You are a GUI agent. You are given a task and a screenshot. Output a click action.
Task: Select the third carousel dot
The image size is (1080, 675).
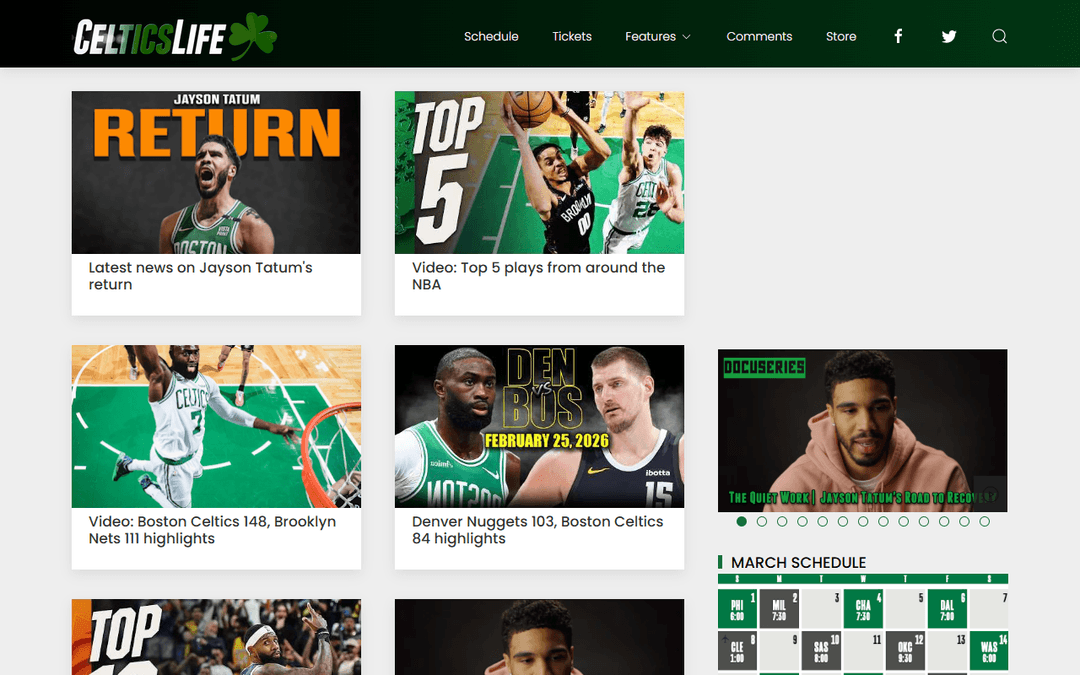pos(782,521)
